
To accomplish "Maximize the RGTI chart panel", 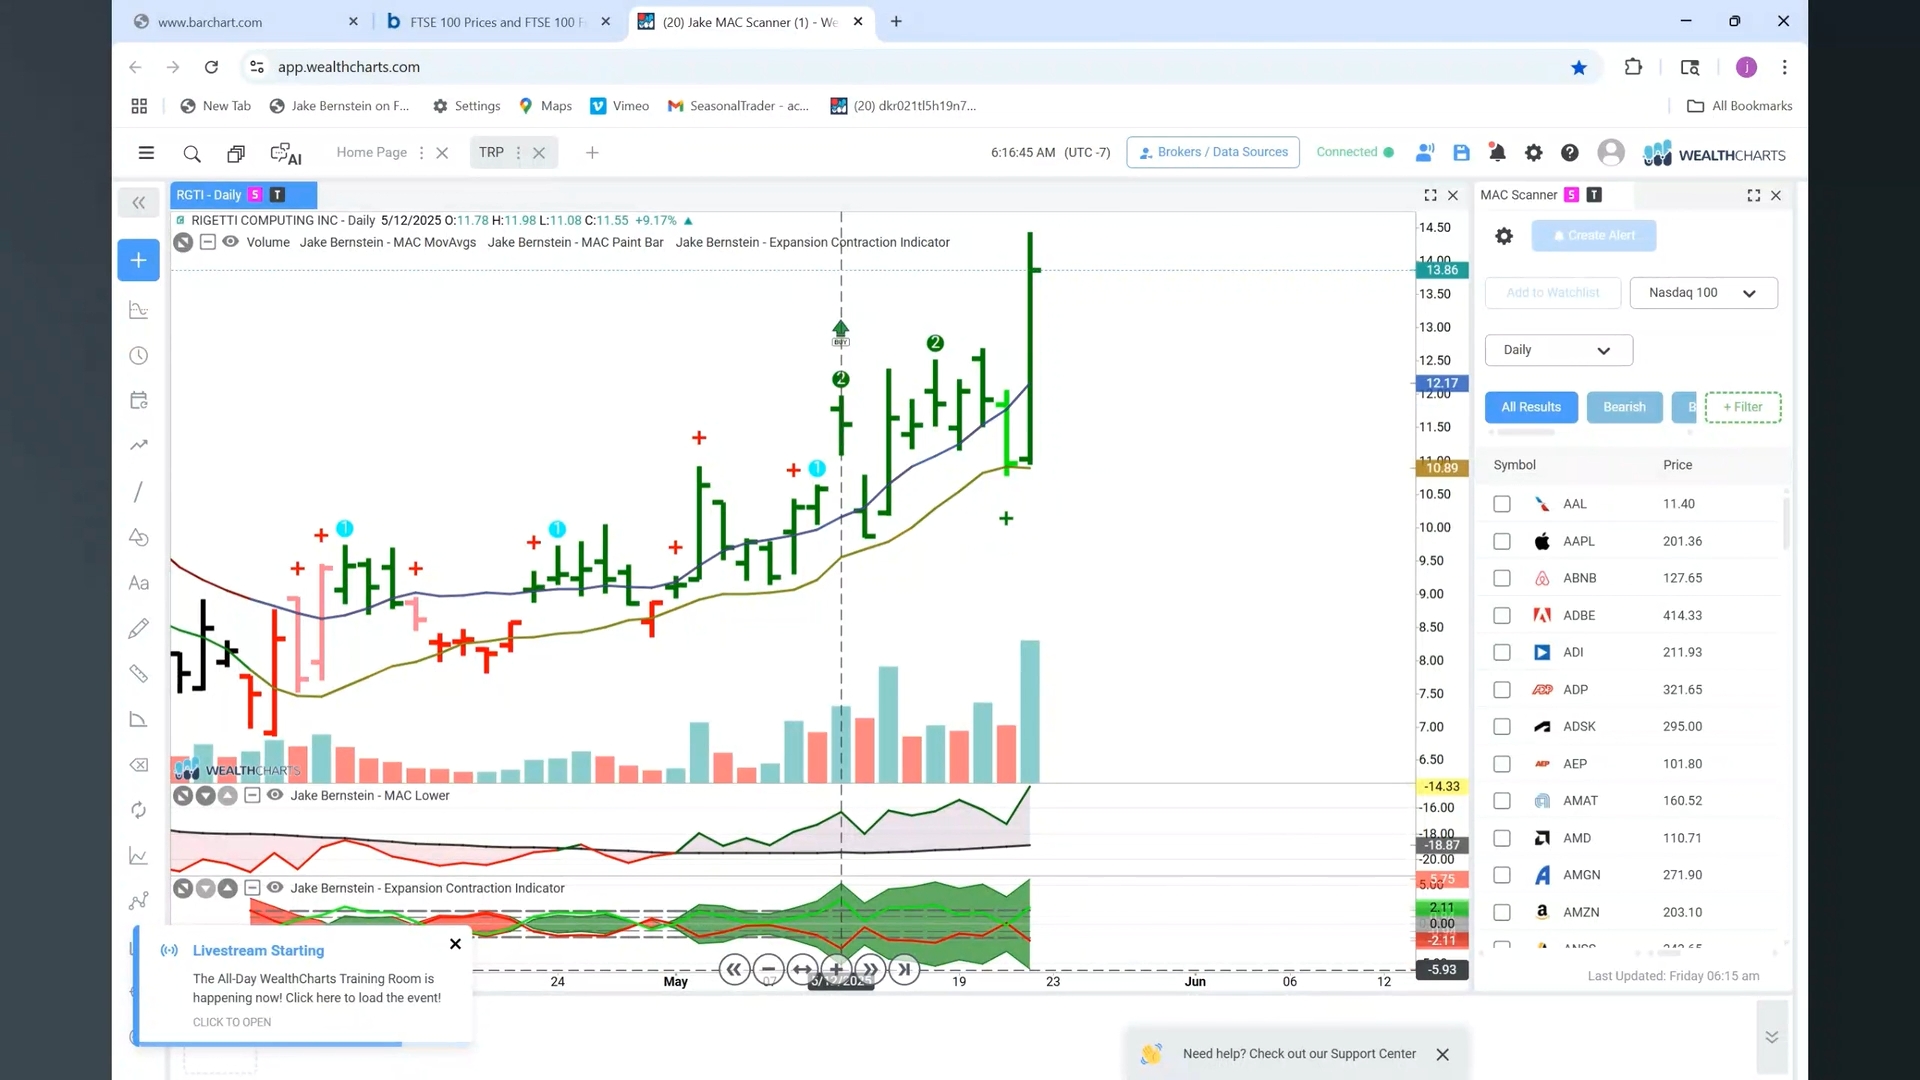I will [1430, 195].
